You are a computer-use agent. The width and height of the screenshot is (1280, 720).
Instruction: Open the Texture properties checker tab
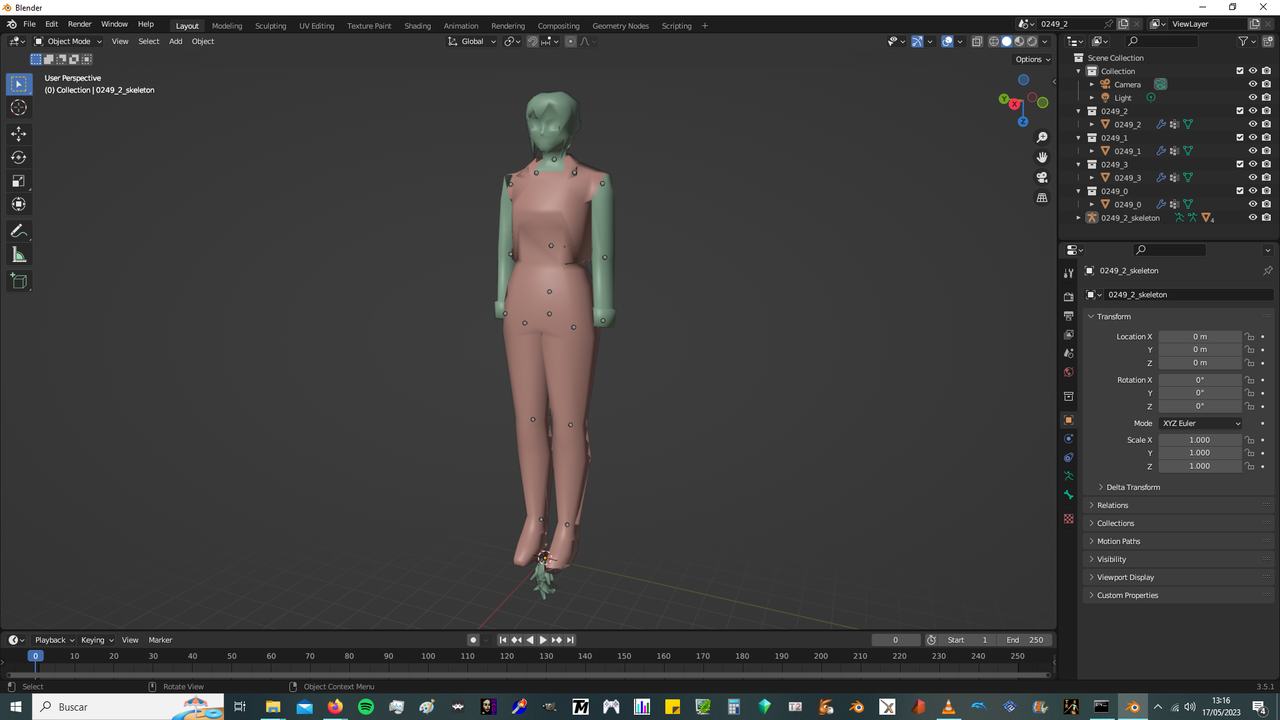tap(1068, 519)
